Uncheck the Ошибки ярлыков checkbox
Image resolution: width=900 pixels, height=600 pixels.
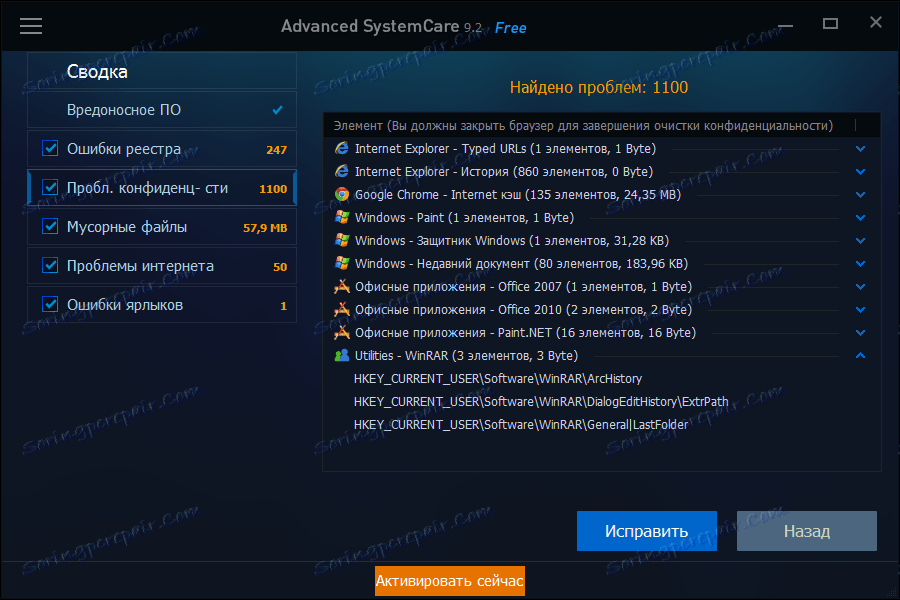tap(51, 305)
